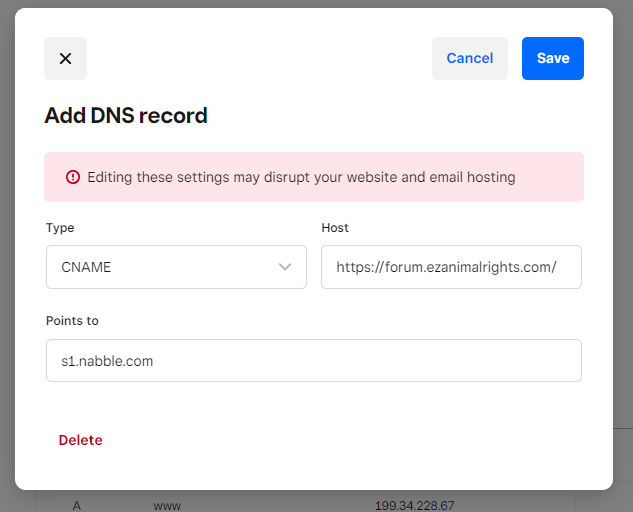
Task: Open the CNAME record type selector
Action: [x=175, y=267]
